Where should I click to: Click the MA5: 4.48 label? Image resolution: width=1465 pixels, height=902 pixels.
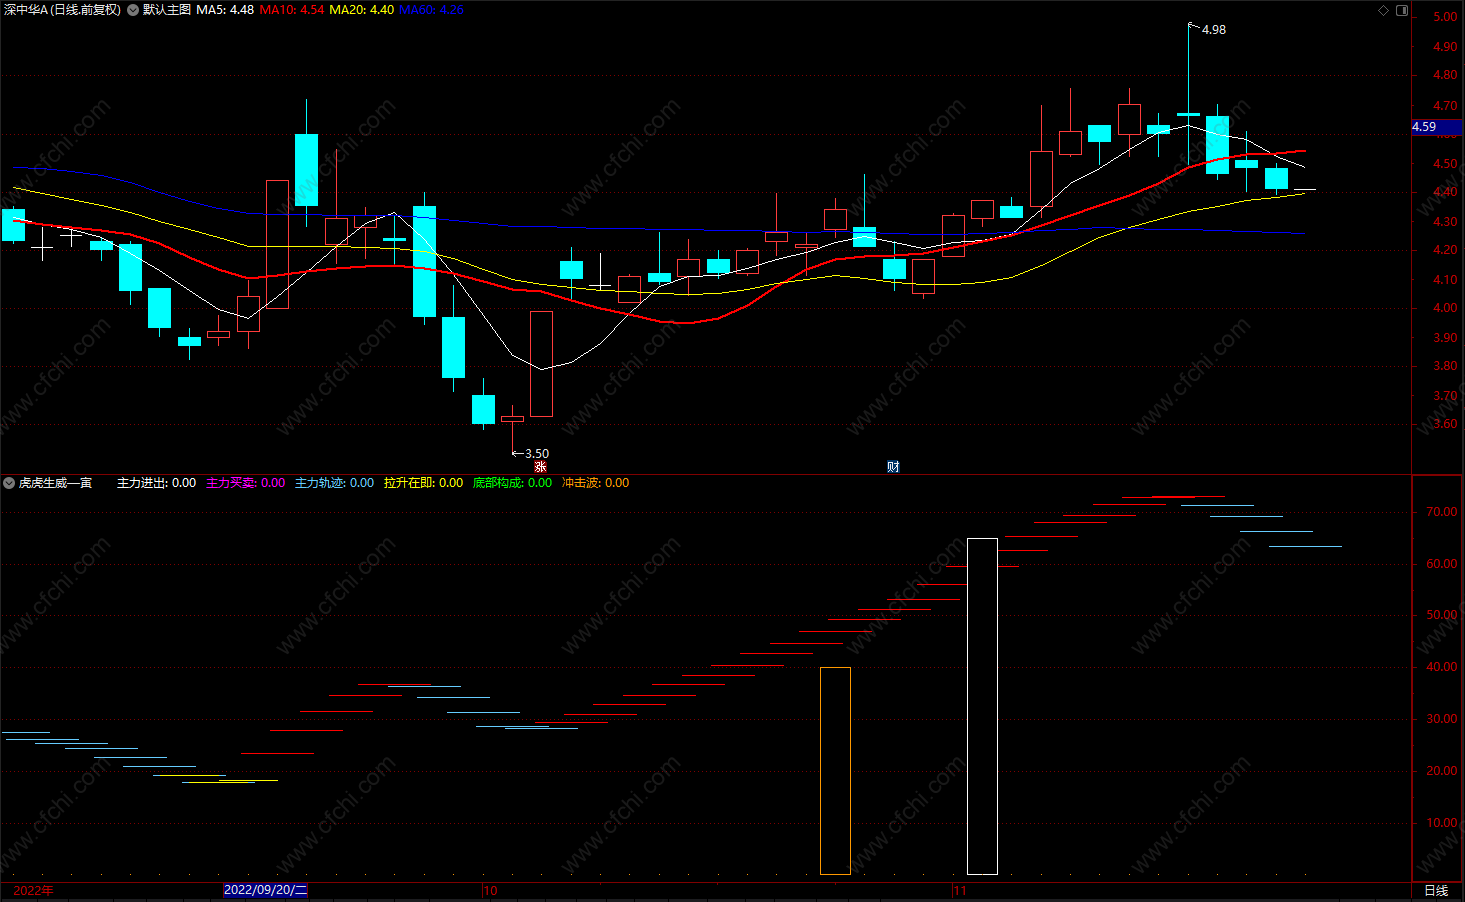point(225,10)
